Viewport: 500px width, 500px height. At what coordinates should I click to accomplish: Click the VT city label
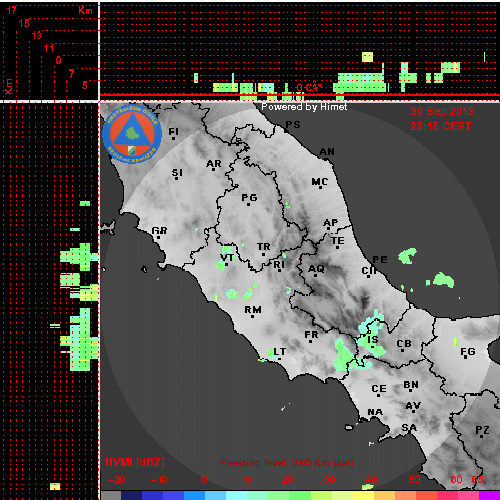click(x=227, y=257)
